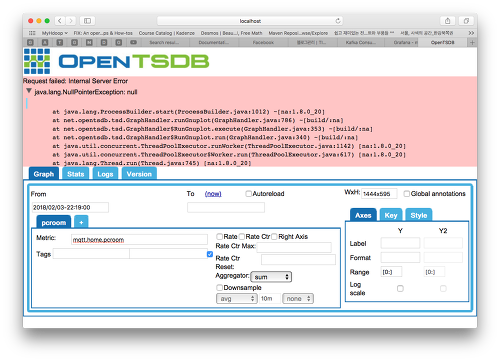Select the pcroom metric tab
The width and height of the screenshot is (500, 361).
pyautogui.click(x=54, y=222)
